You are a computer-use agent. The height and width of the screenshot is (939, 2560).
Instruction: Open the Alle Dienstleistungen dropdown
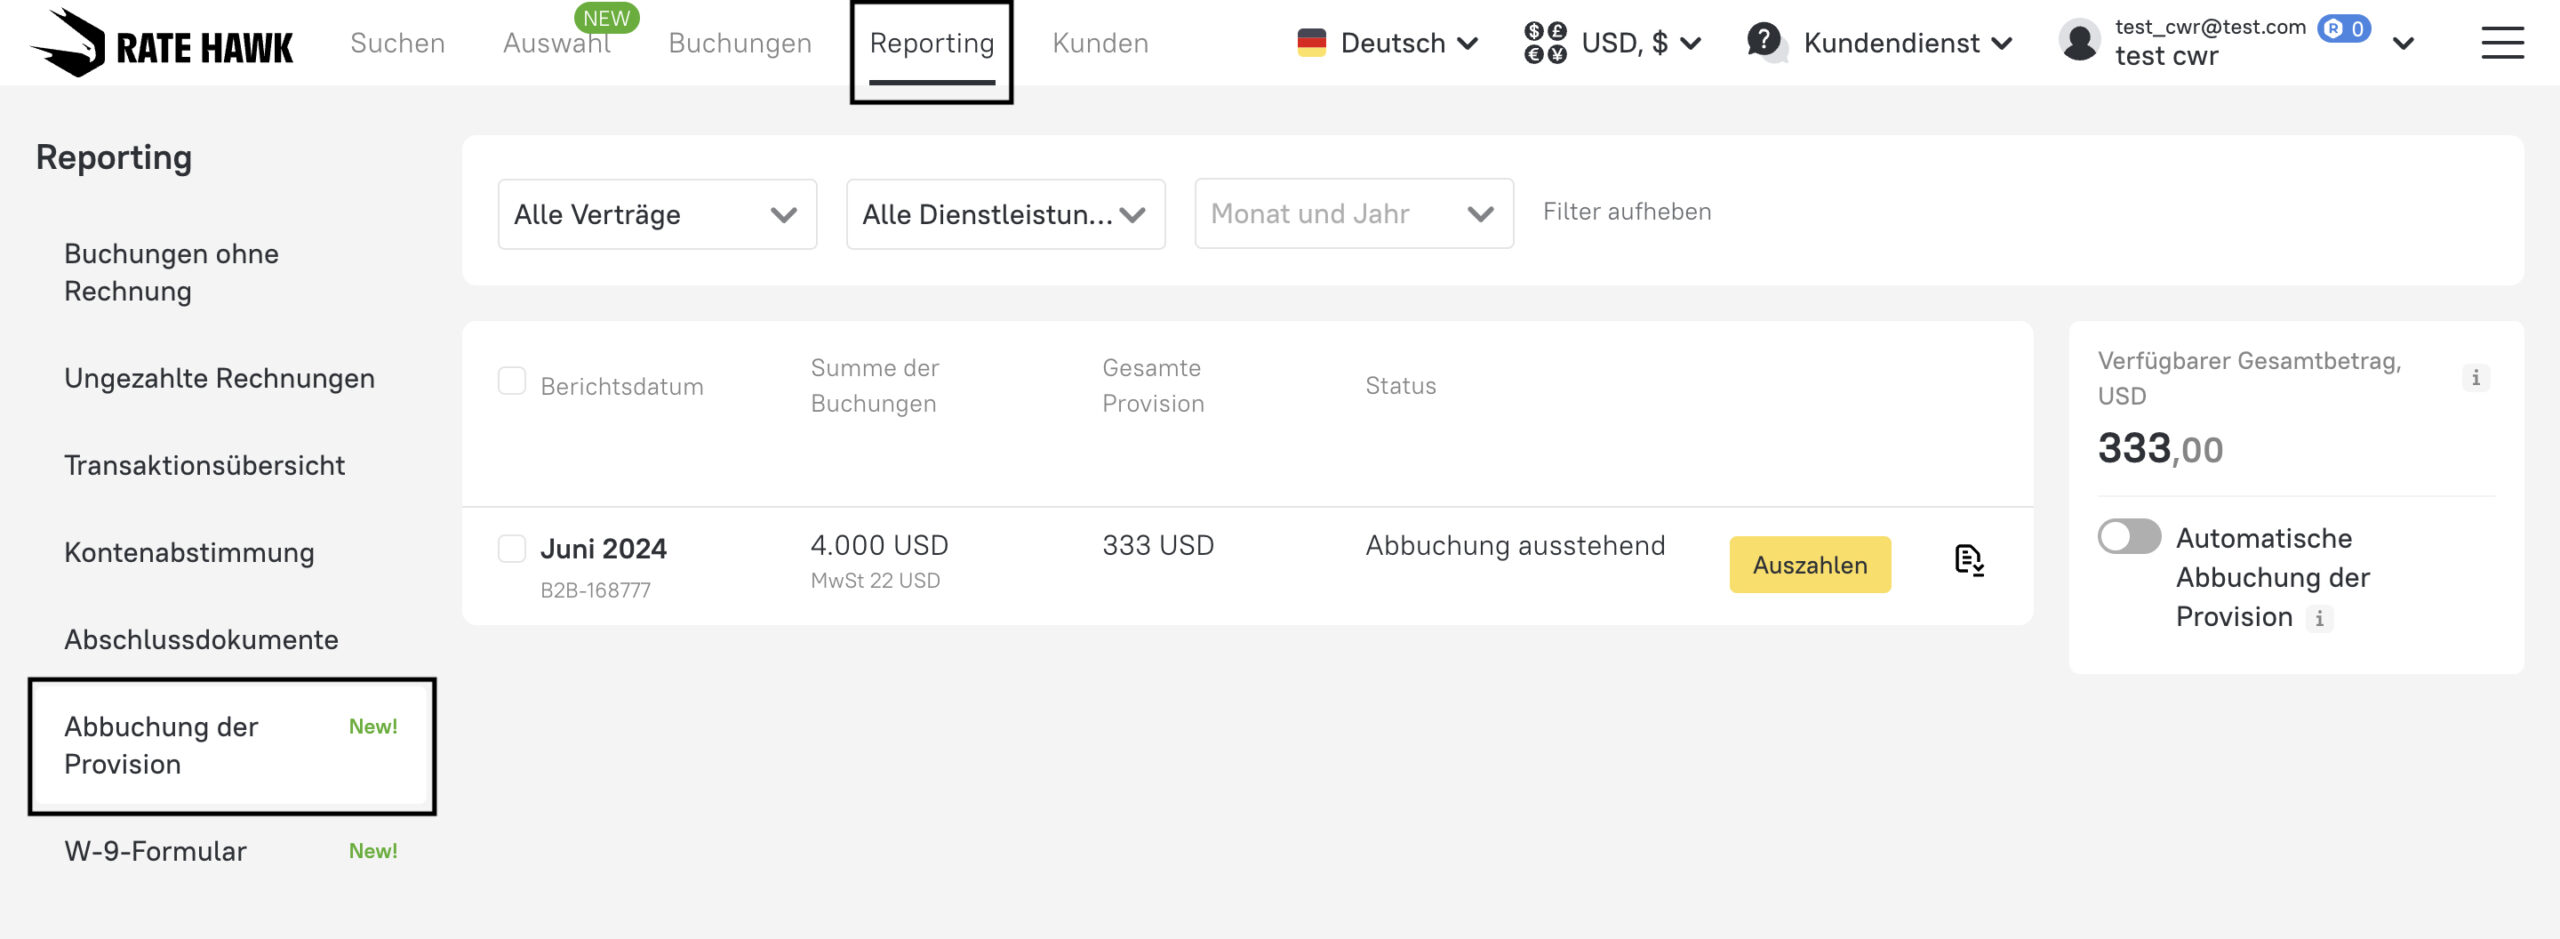[1005, 214]
